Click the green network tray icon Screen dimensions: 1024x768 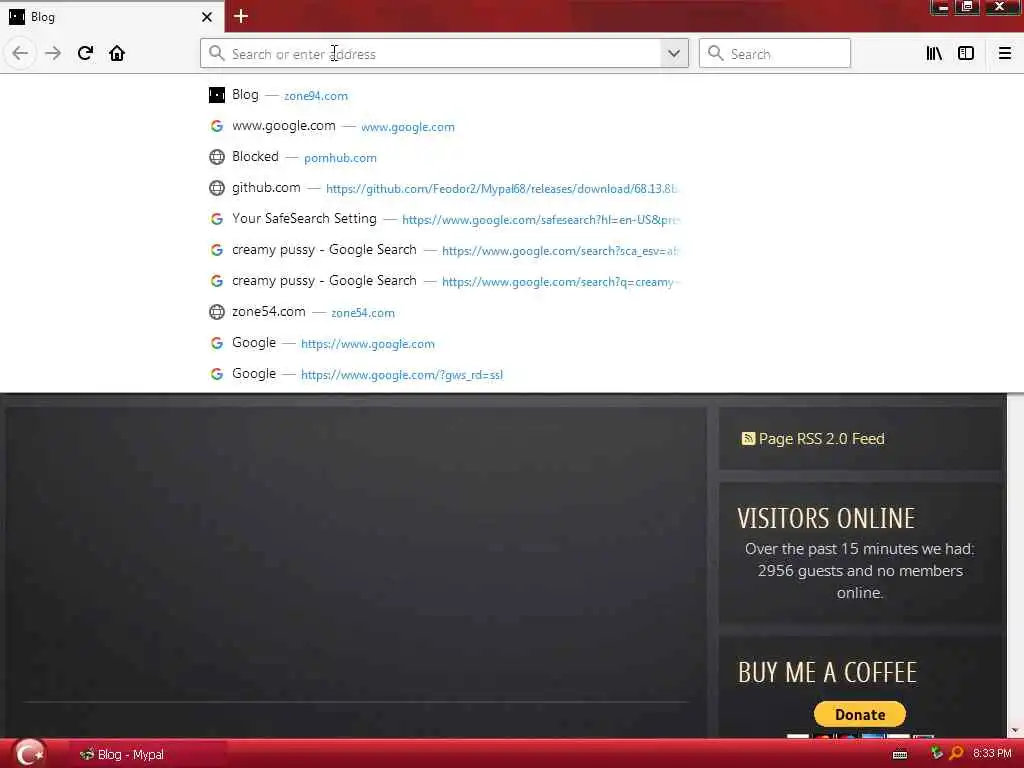936,753
